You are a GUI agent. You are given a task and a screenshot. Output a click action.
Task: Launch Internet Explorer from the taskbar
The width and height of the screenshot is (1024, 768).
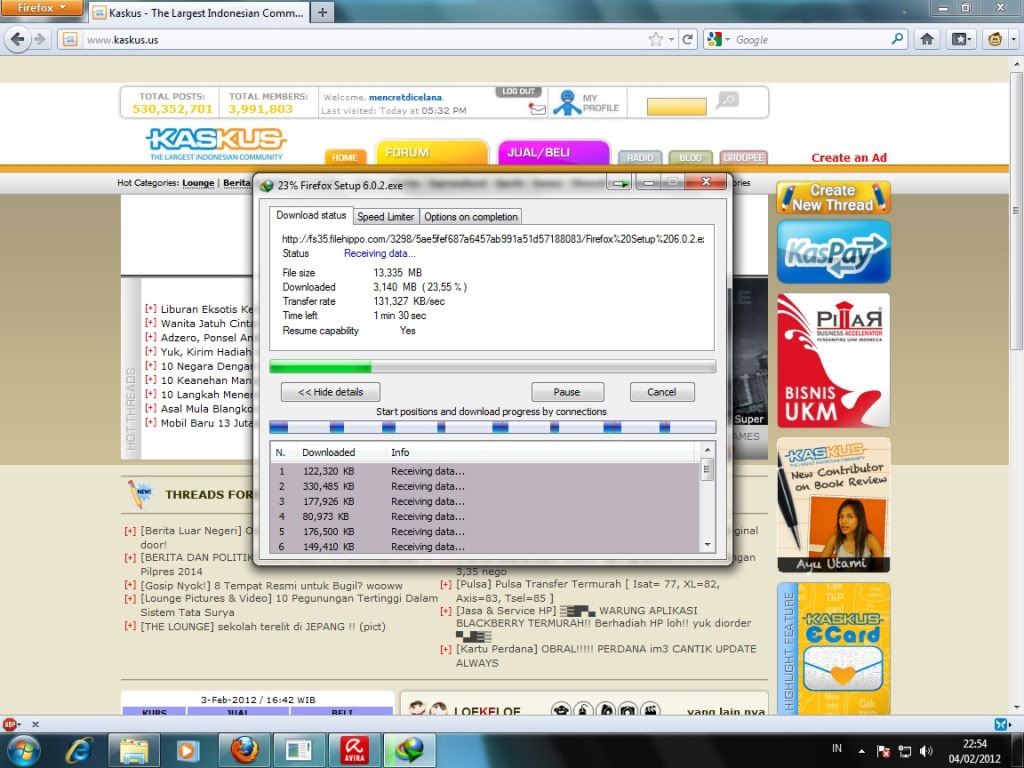pyautogui.click(x=79, y=750)
